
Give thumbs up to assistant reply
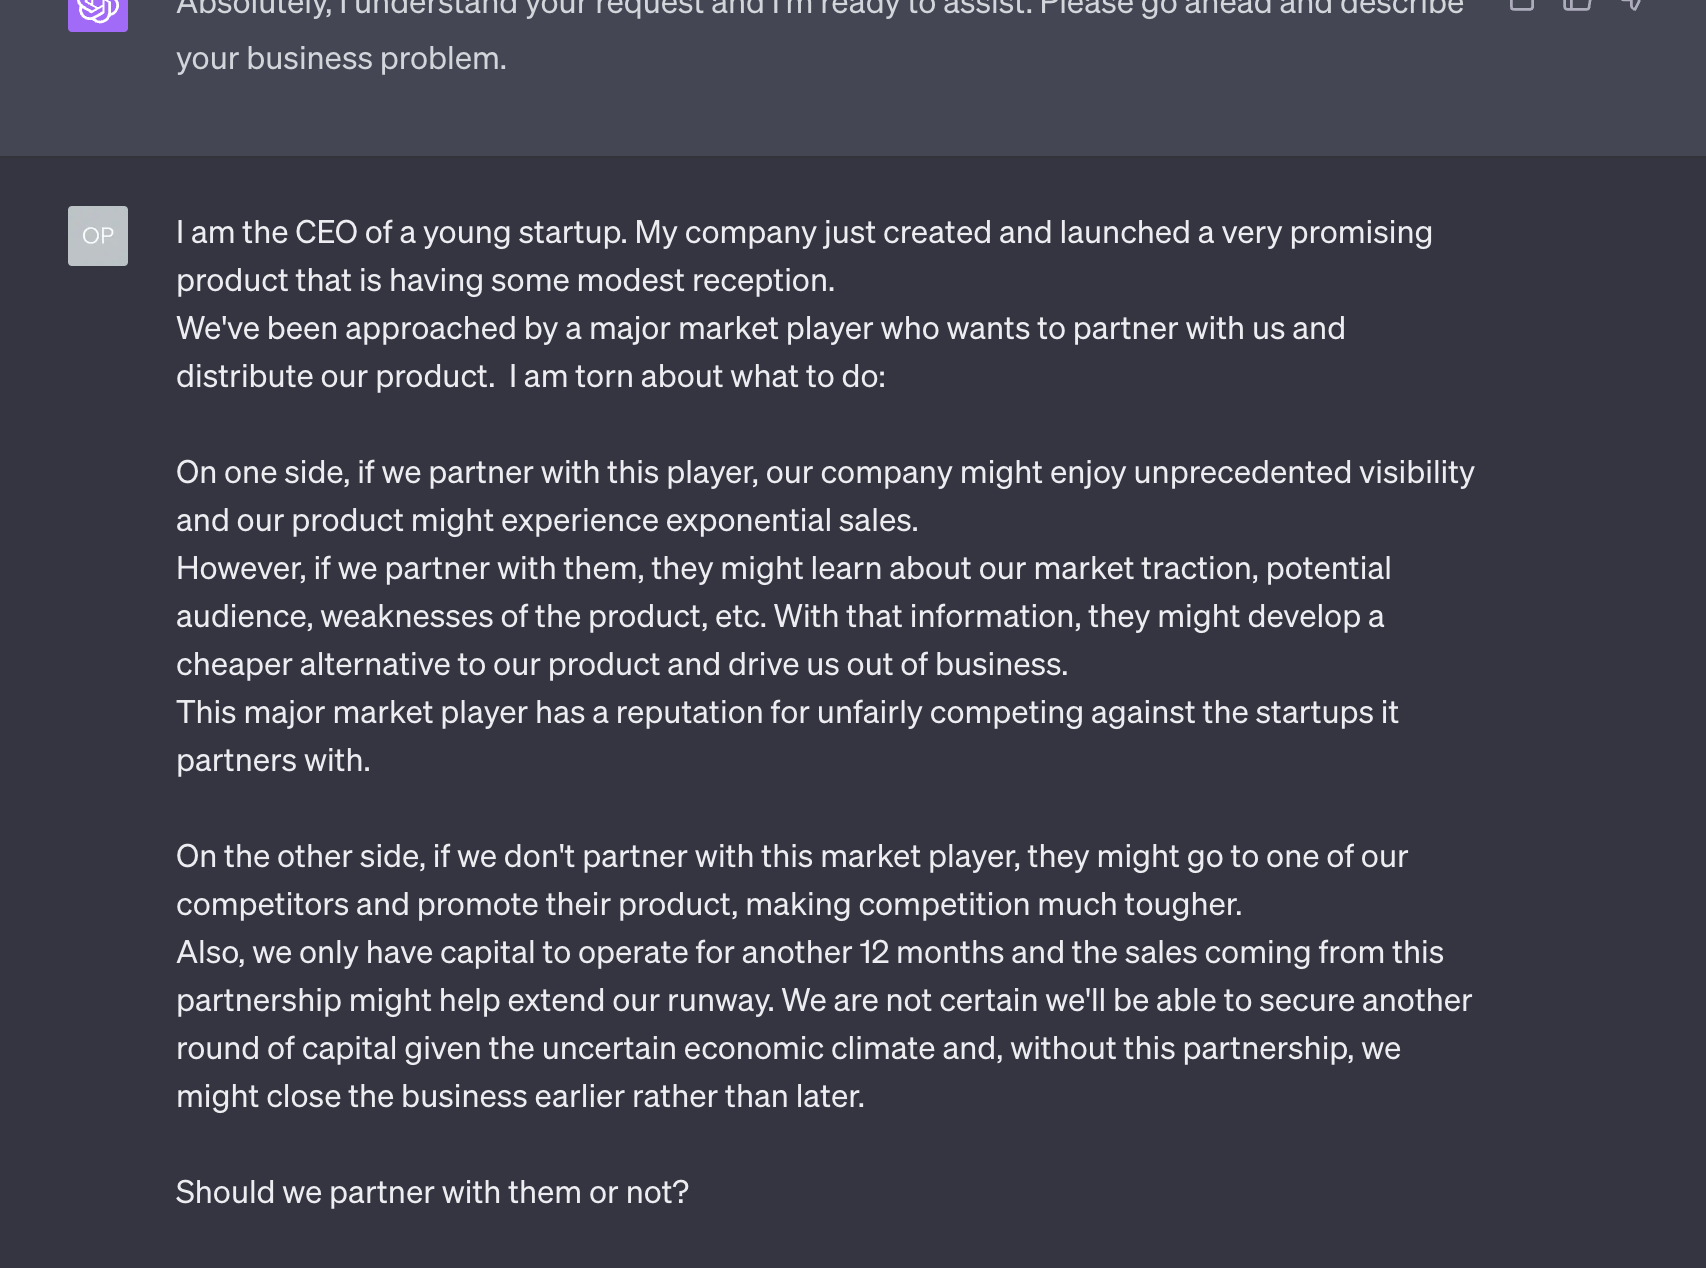1577,4
